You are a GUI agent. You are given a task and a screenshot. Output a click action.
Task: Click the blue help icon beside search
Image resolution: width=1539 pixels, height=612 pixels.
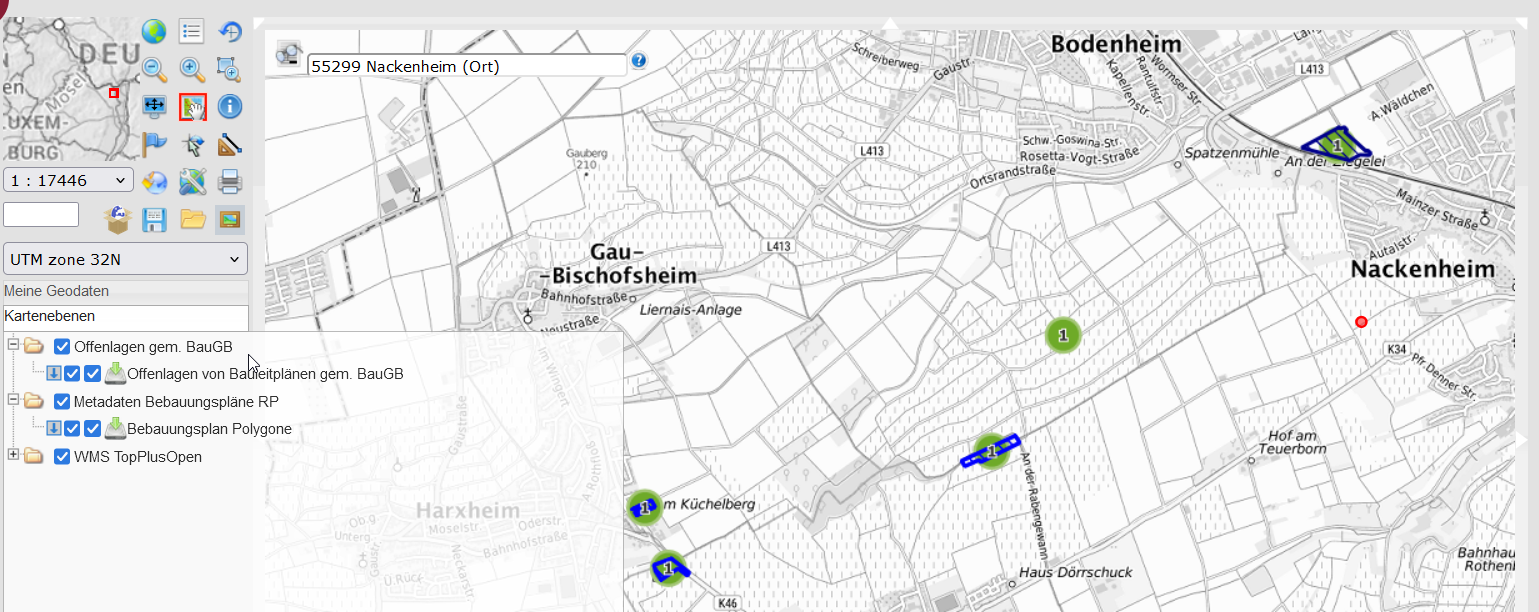[639, 61]
